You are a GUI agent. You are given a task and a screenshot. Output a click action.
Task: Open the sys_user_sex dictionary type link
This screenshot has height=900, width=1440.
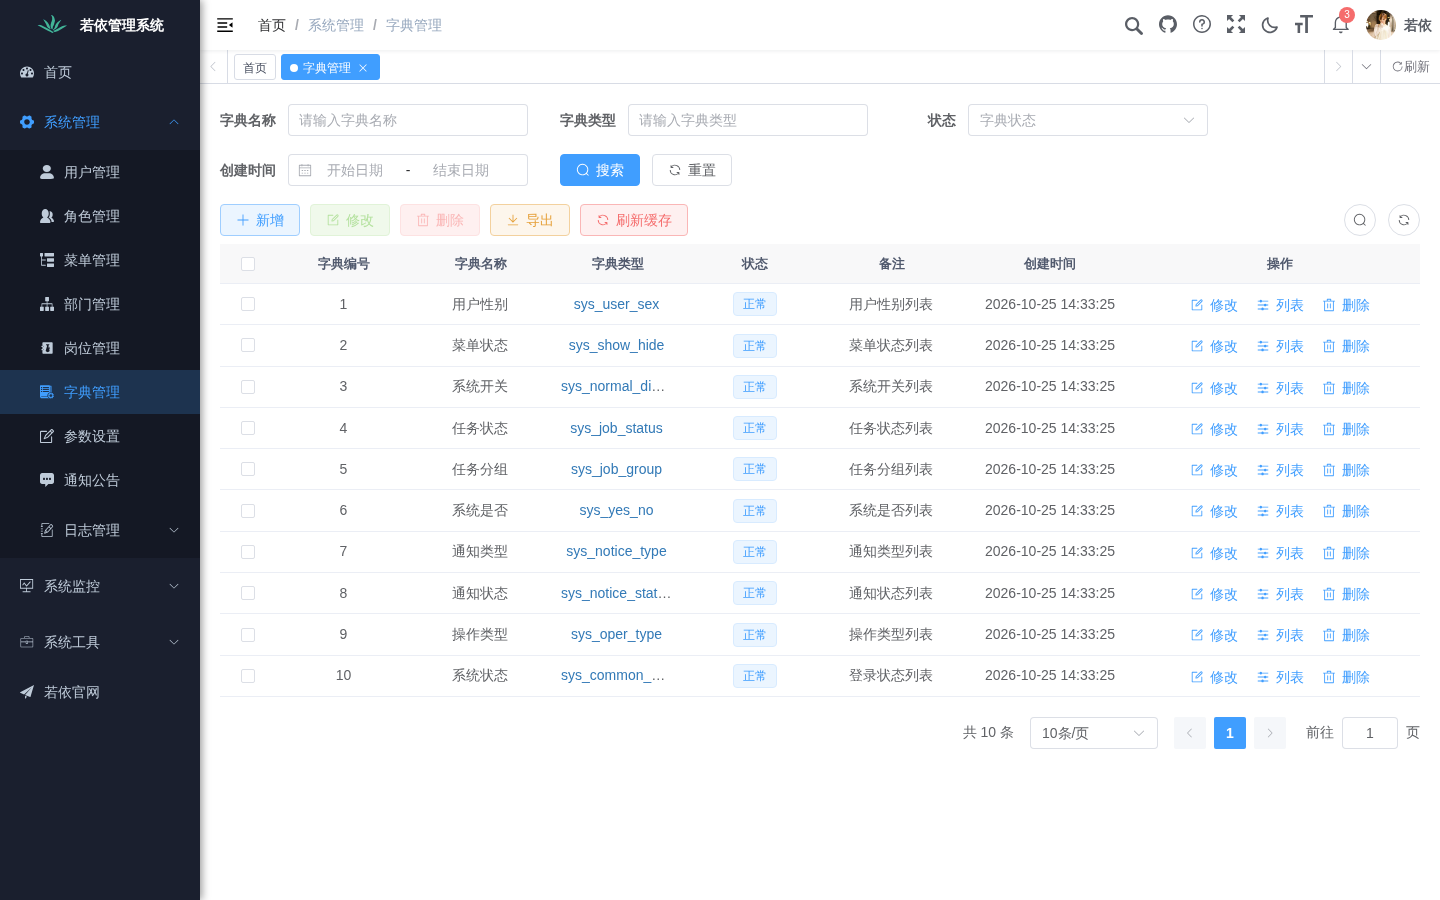[x=616, y=304]
